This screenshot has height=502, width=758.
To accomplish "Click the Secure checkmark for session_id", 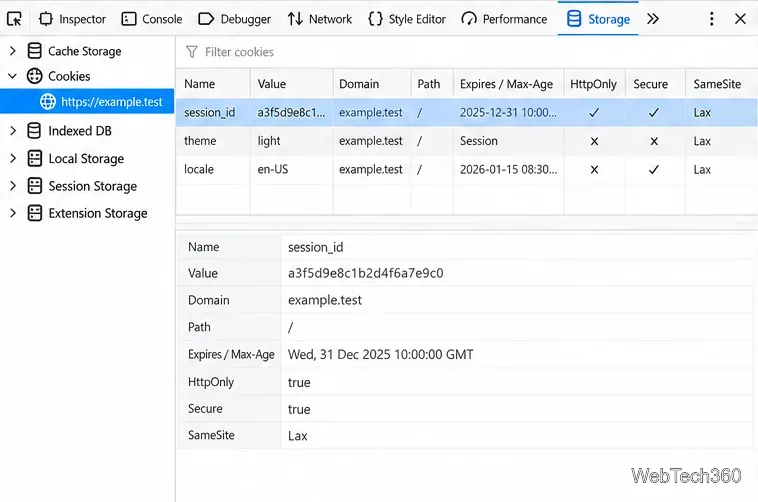I will click(654, 112).
